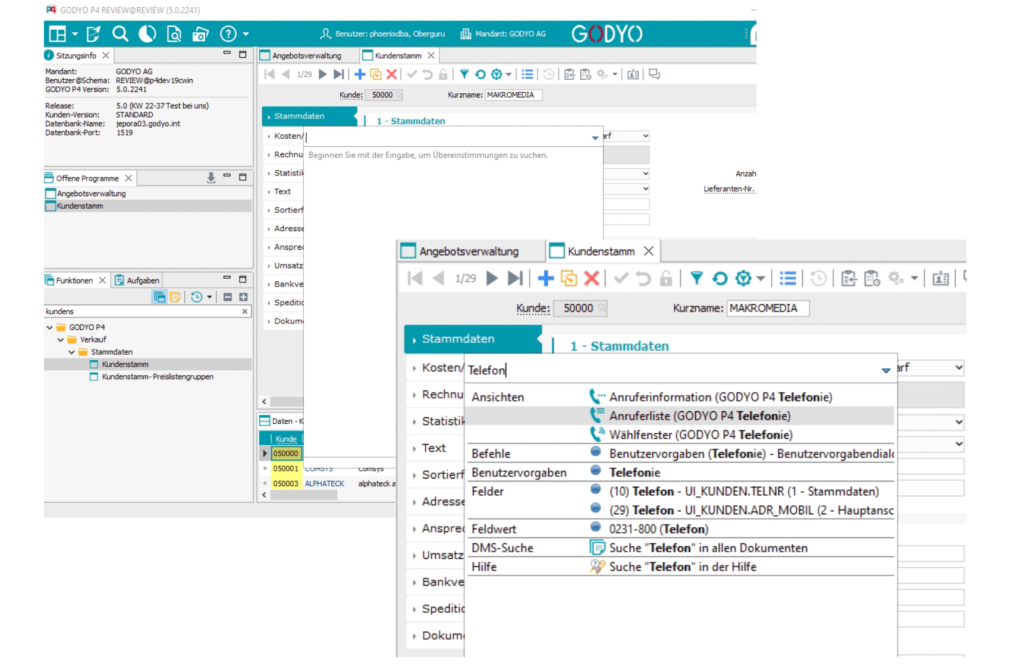Click the stacked windows icon in Funktionen toolbar
This screenshot has height=664, width=1024.
click(x=159, y=297)
